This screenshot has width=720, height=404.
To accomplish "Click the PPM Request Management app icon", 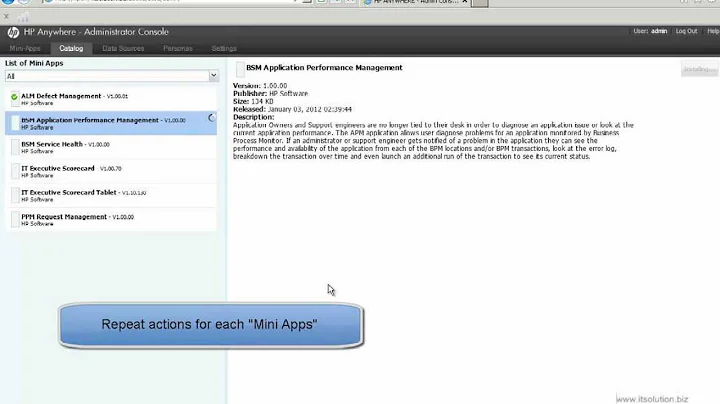I will pyautogui.click(x=15, y=219).
